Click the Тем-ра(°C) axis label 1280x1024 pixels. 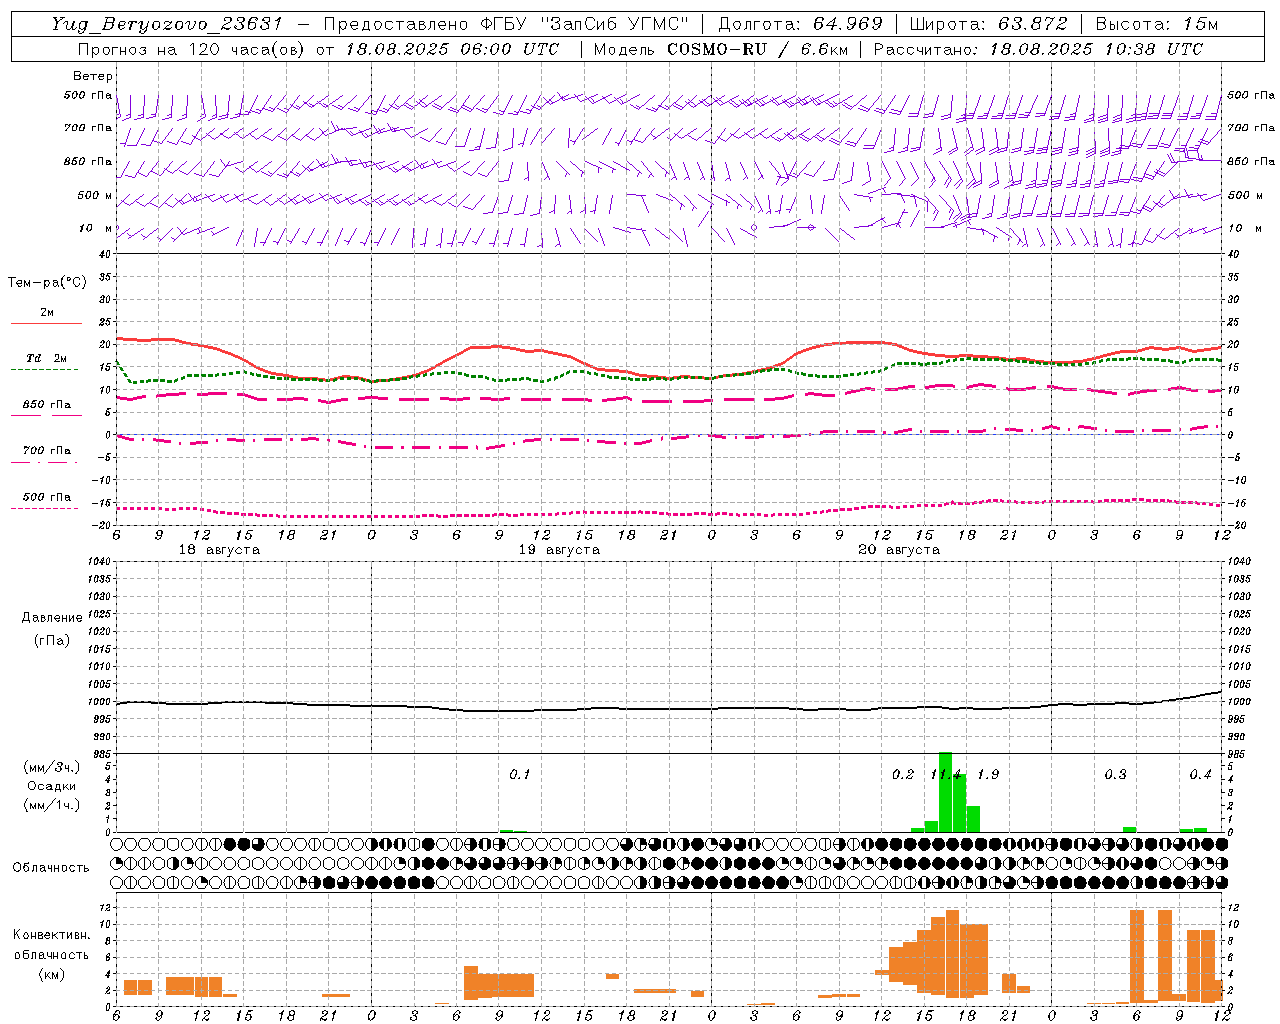(47, 283)
